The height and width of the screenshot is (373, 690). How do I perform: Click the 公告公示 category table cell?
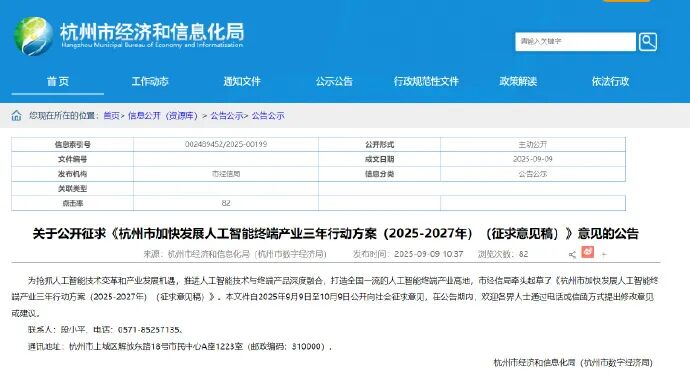[x=532, y=174]
